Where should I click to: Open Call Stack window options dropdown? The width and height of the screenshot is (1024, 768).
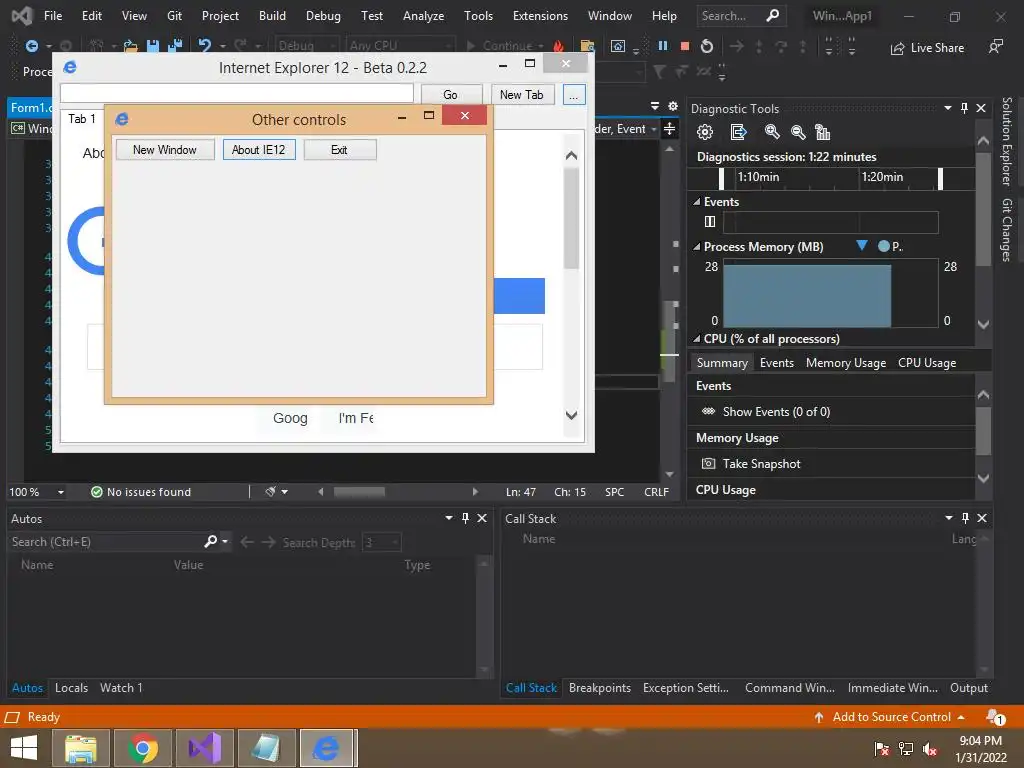coord(949,518)
